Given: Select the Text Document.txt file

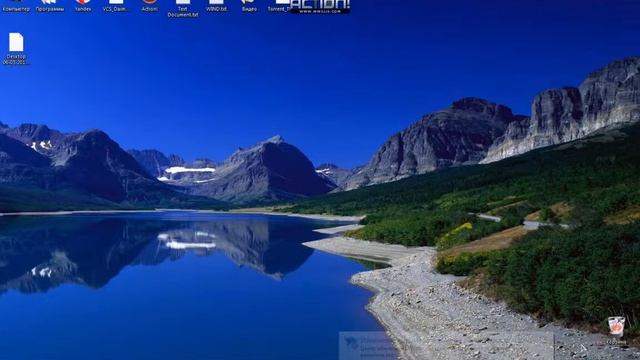Looking at the screenshot, I should click(x=183, y=8).
